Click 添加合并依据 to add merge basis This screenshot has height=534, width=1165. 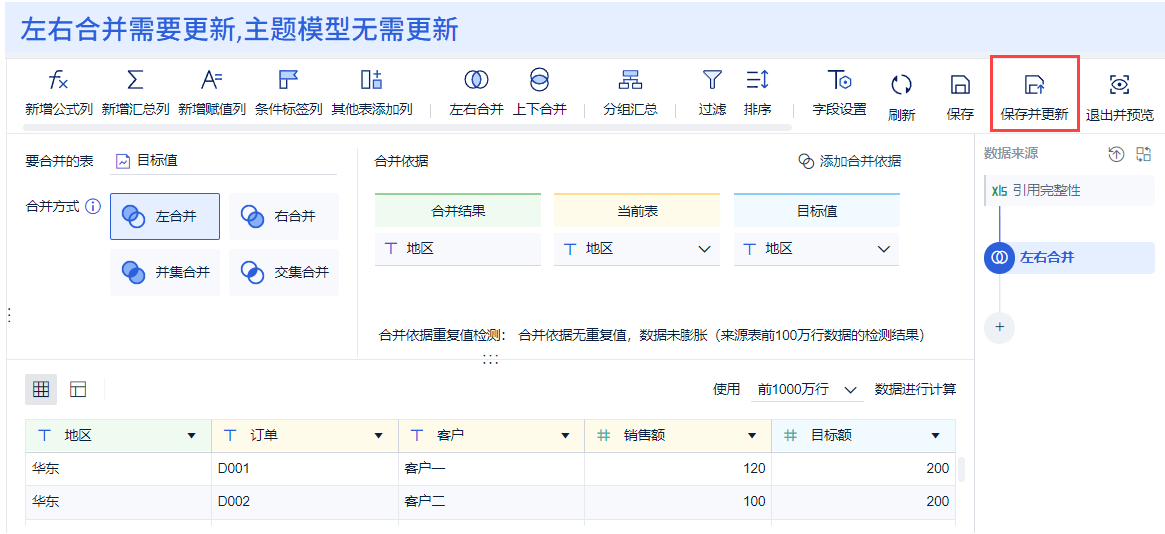(849, 161)
